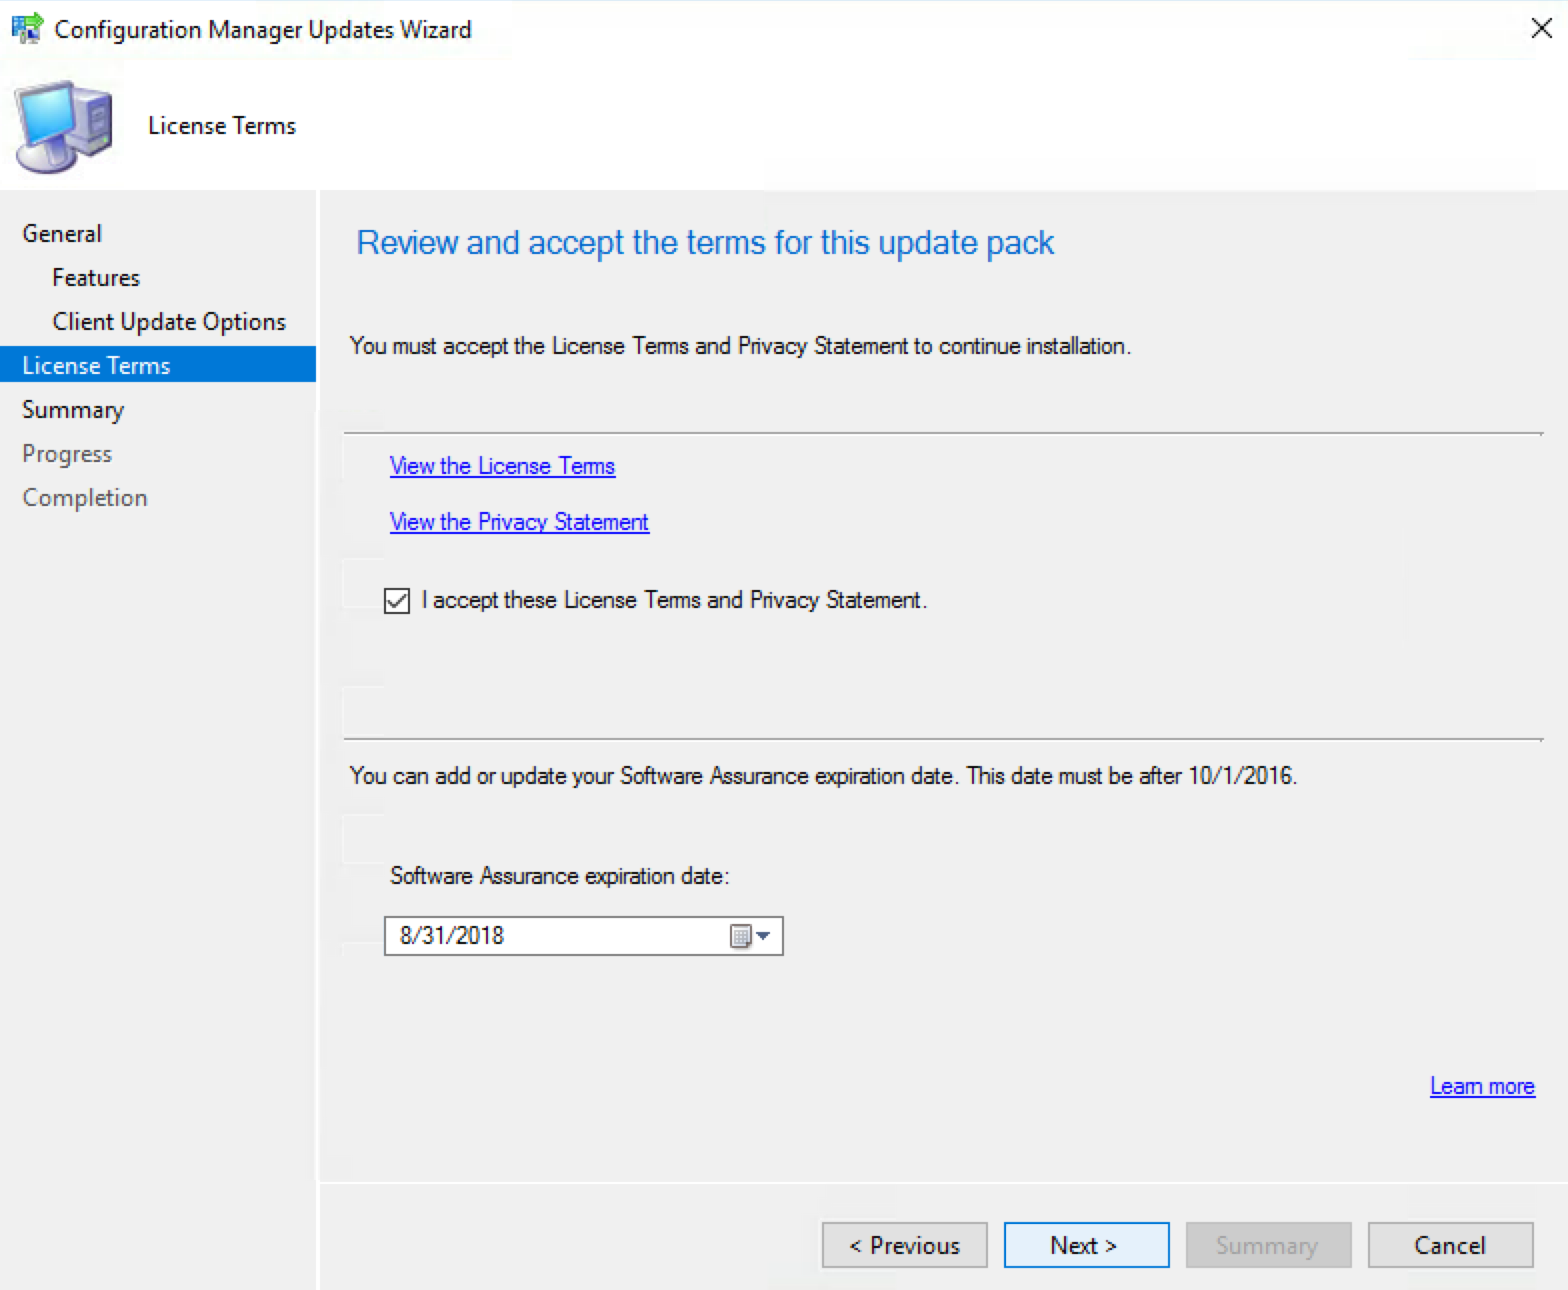Click the greyed-out Summary button
This screenshot has height=1290, width=1568.
click(x=1269, y=1245)
